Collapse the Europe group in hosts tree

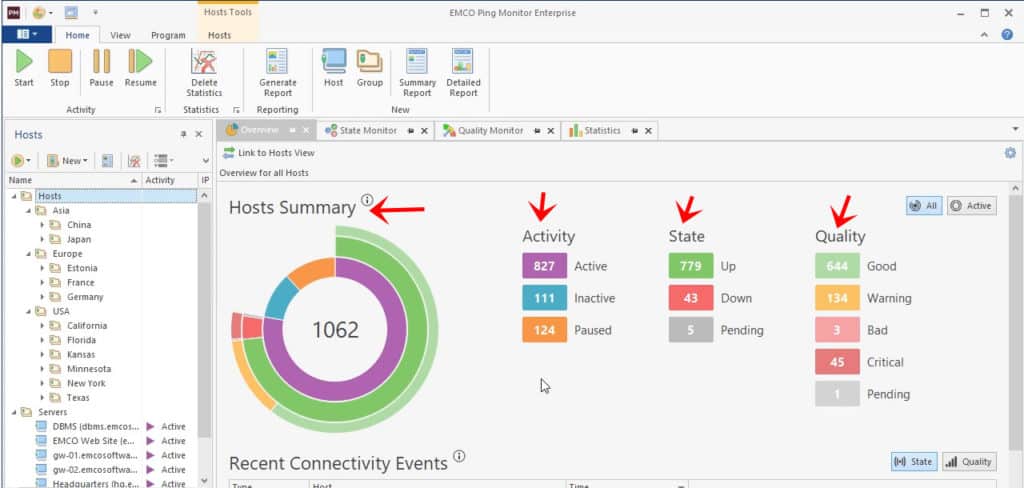tap(28, 253)
